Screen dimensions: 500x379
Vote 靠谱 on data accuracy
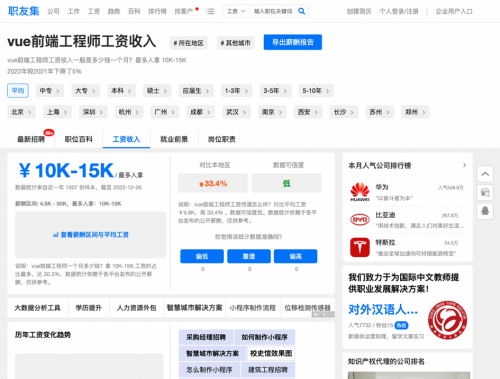(x=249, y=256)
